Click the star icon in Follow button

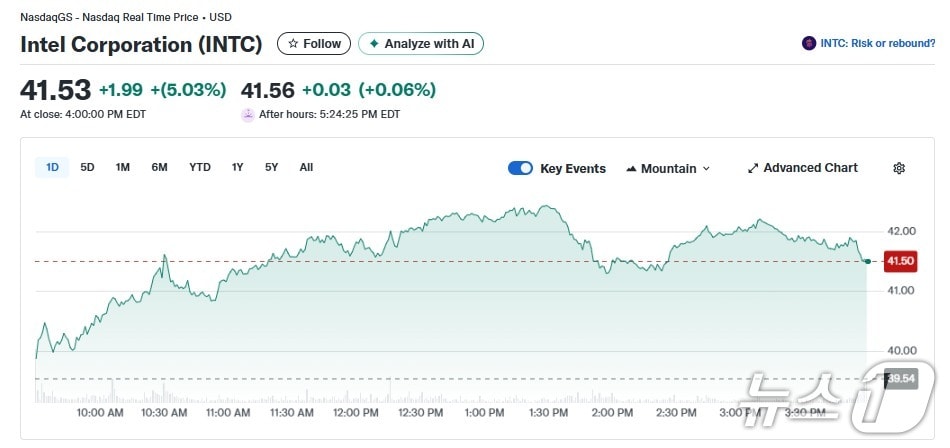293,44
